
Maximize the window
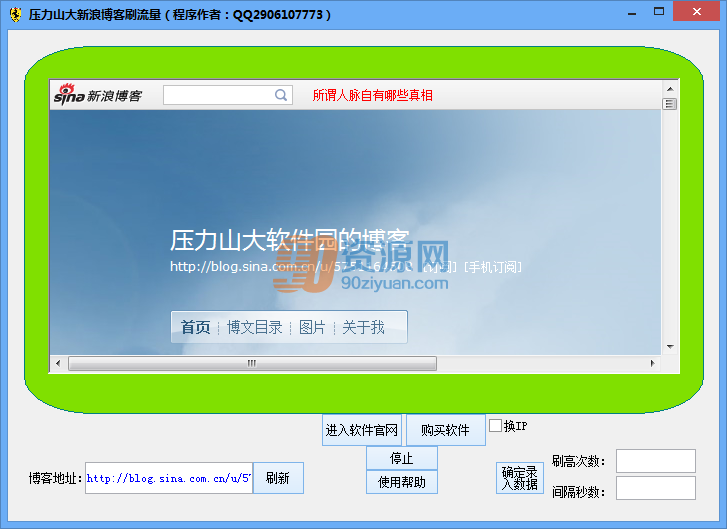point(659,12)
